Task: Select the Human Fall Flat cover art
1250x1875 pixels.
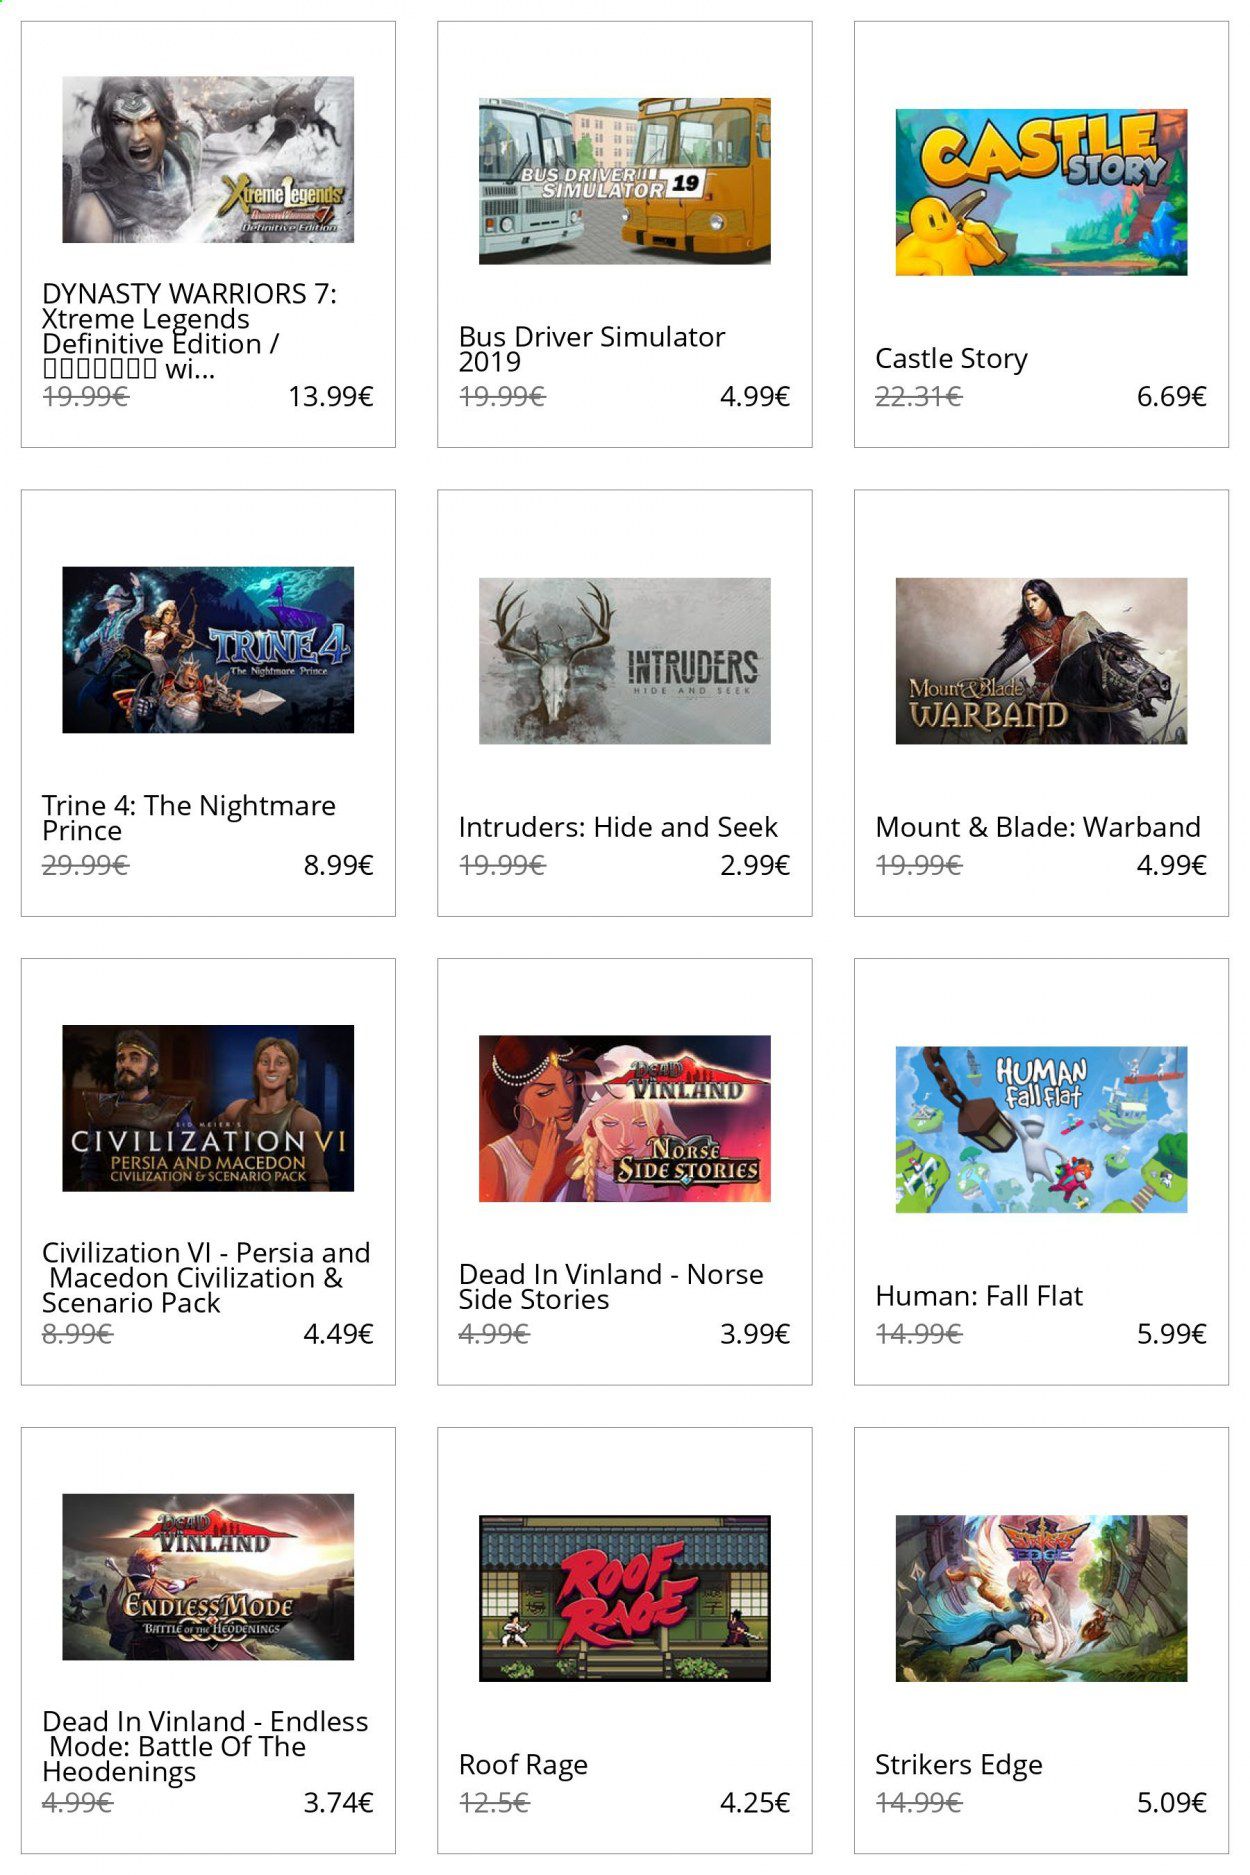Action: (1041, 1130)
